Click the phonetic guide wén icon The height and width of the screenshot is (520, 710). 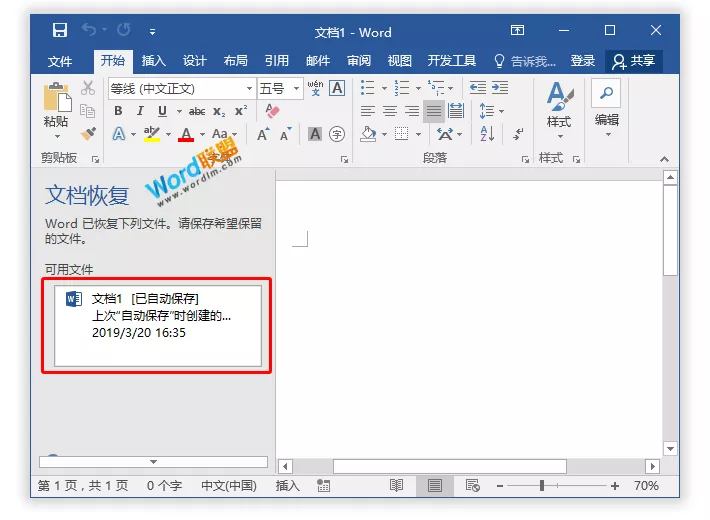[315, 88]
